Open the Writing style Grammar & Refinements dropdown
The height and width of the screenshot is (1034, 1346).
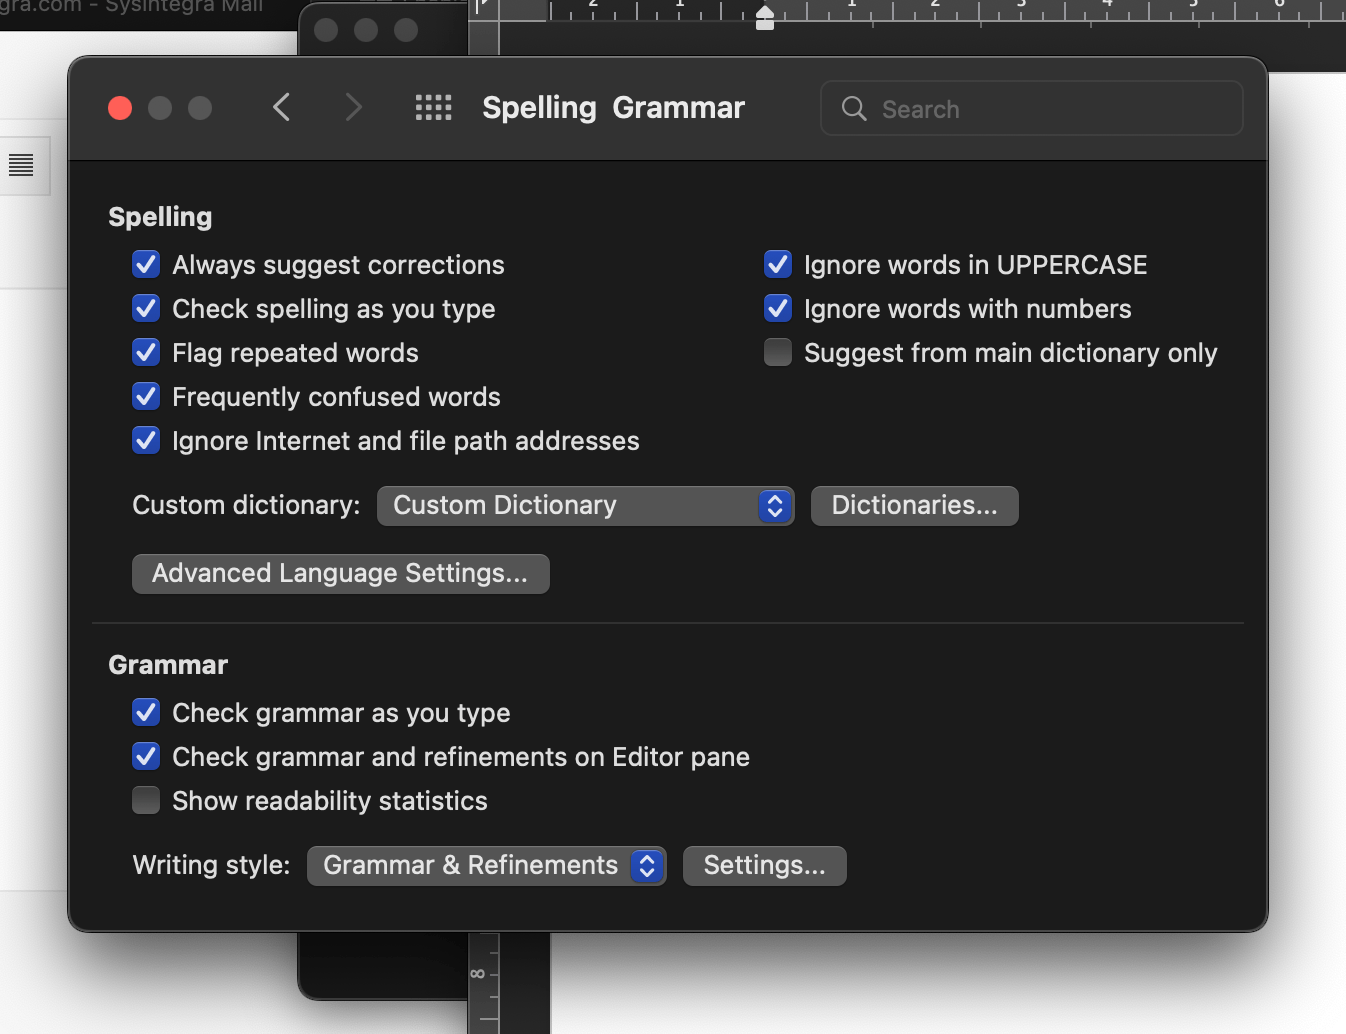[486, 865]
